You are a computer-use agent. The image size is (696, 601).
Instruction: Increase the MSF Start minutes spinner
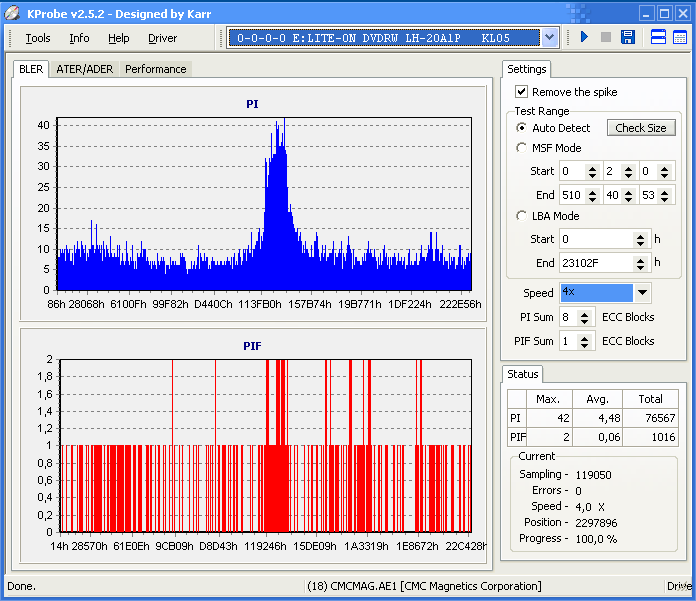pyautogui.click(x=592, y=167)
